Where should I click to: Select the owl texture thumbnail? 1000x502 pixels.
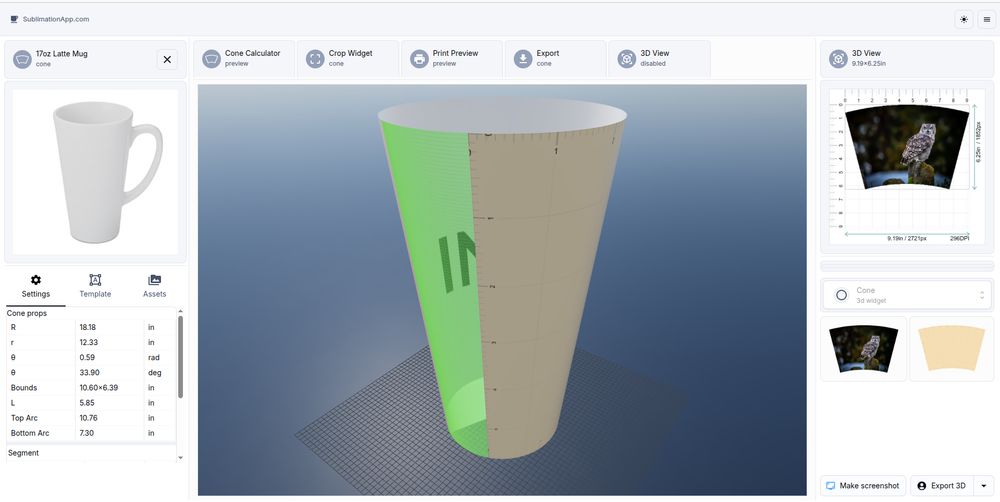click(x=863, y=349)
